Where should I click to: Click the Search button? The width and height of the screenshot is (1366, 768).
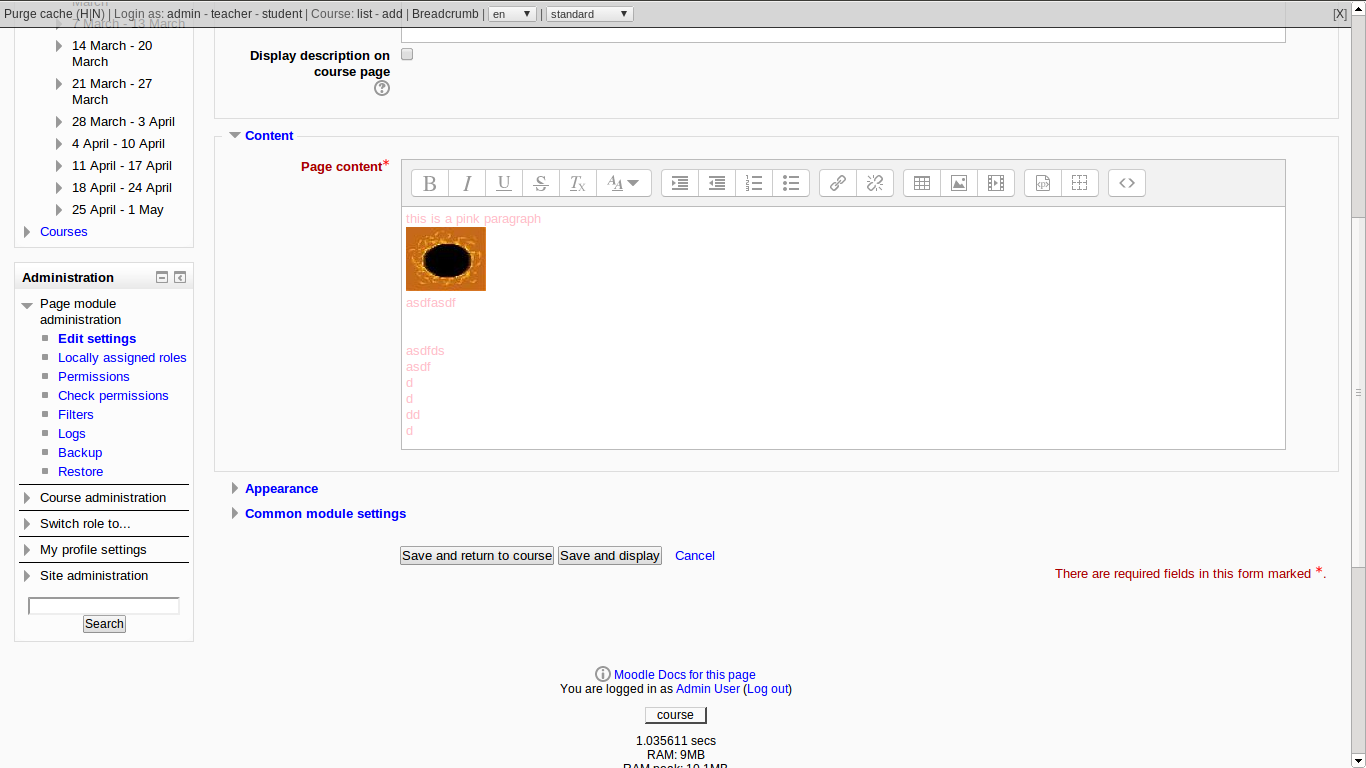pyautogui.click(x=104, y=623)
